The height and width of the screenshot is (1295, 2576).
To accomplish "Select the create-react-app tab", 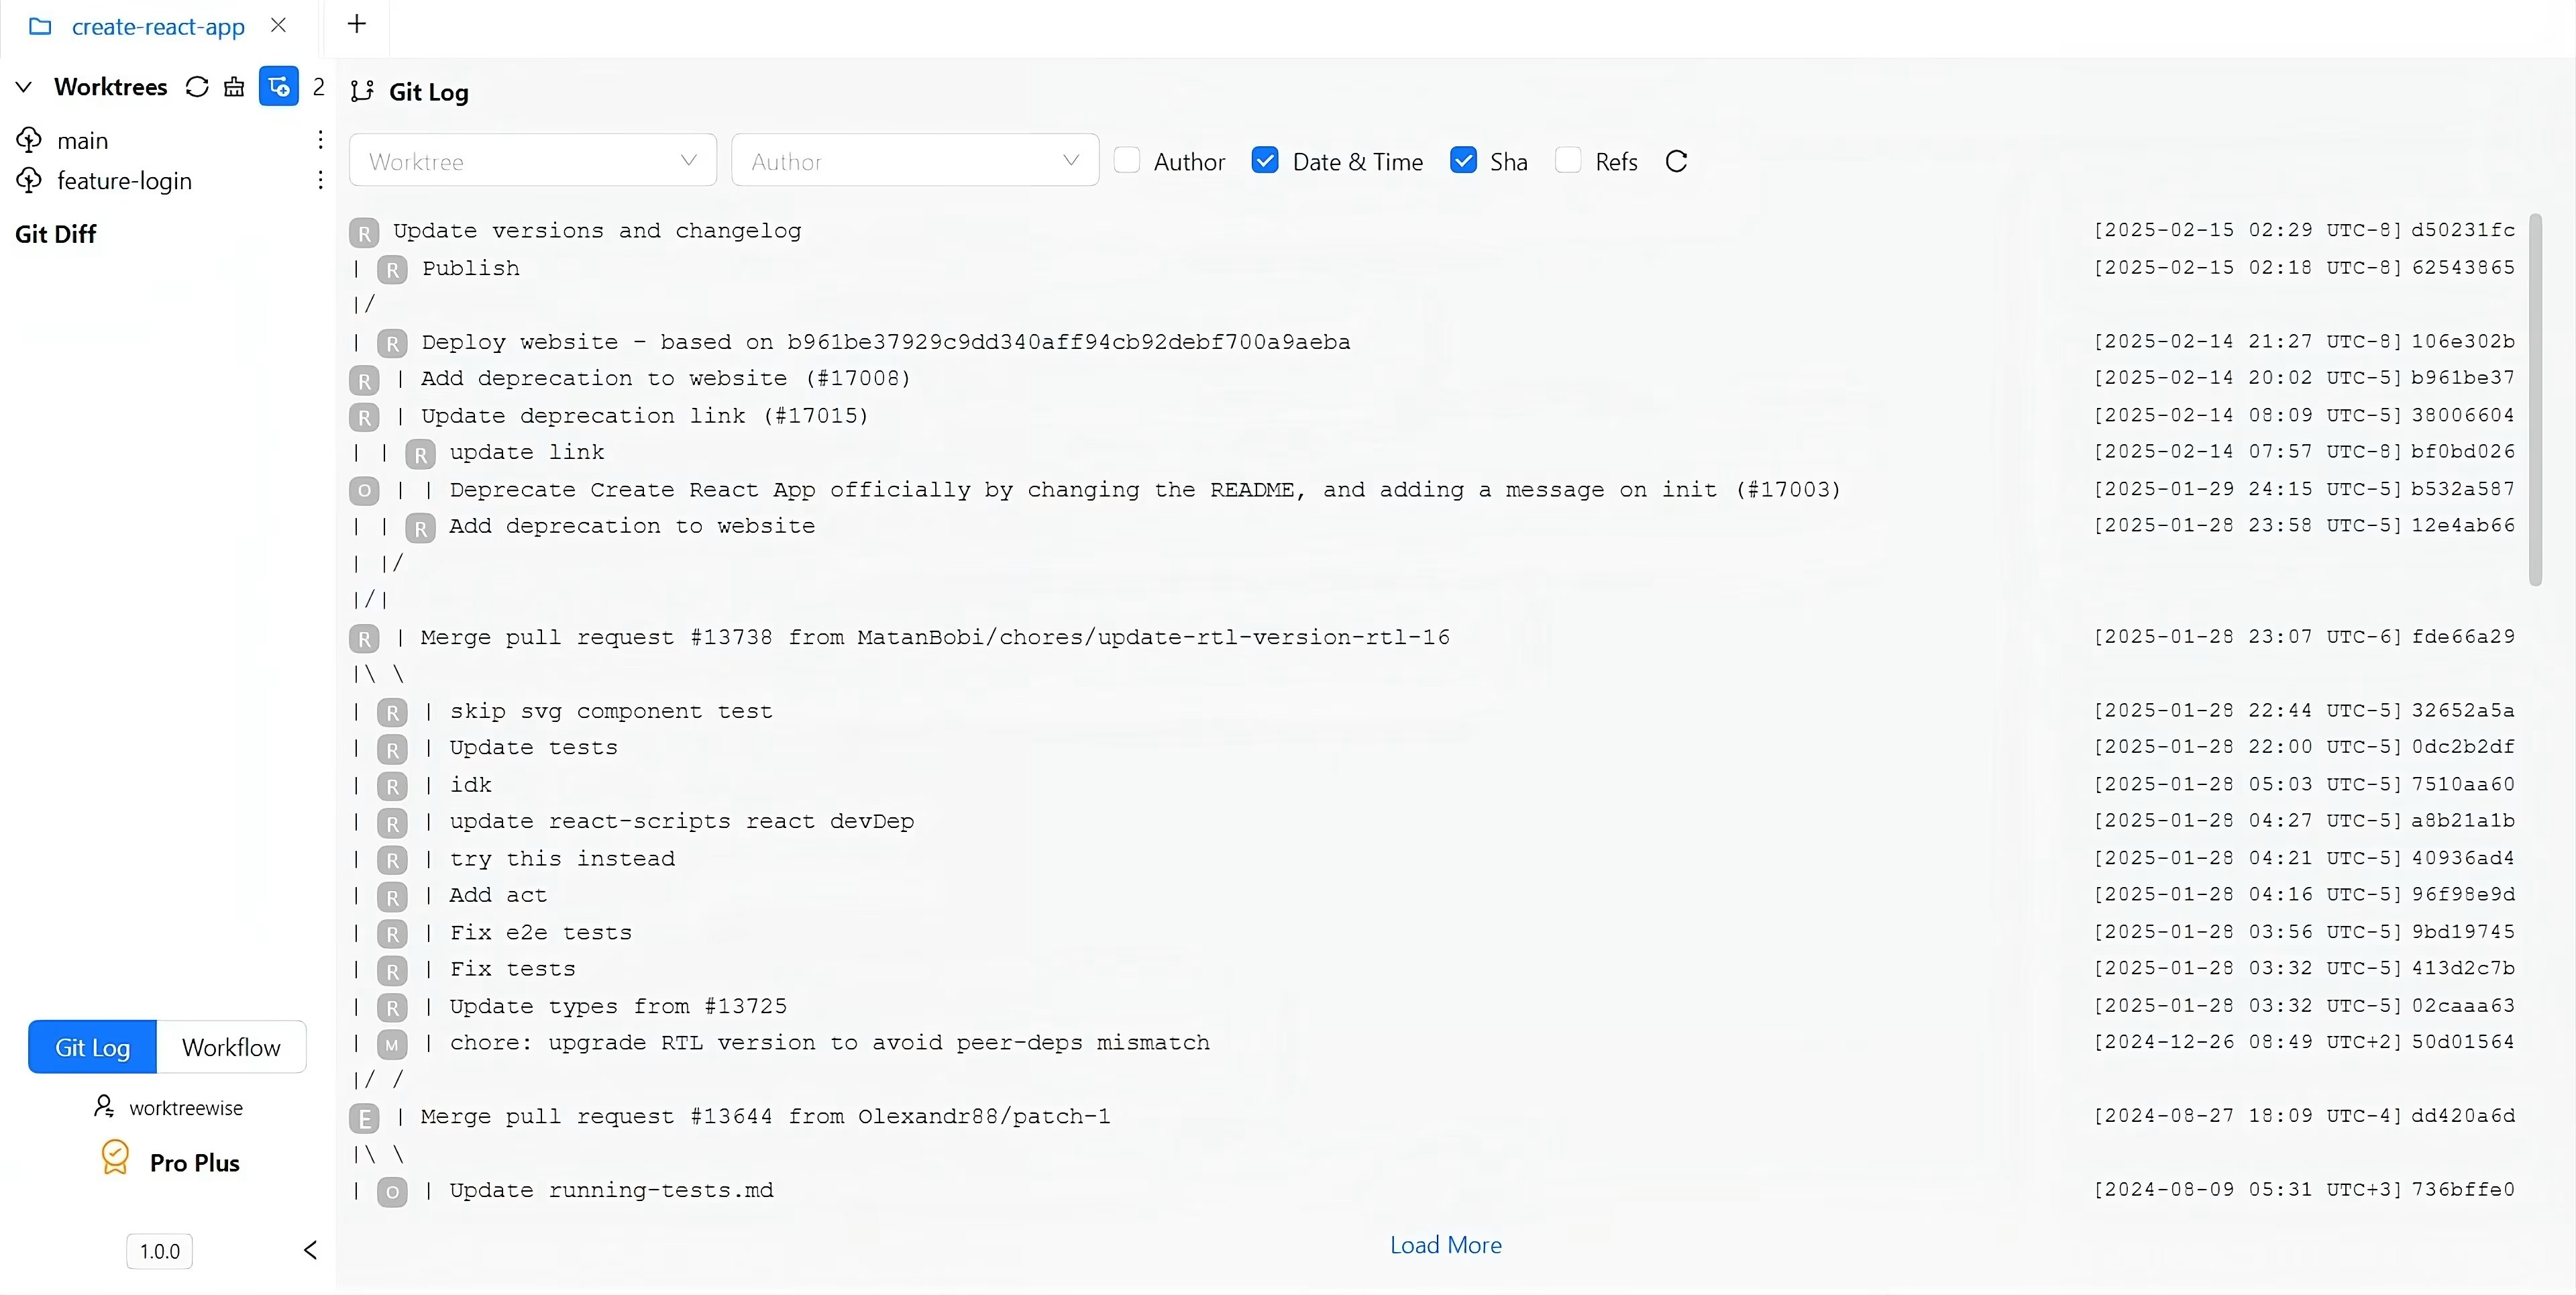I will [157, 27].
